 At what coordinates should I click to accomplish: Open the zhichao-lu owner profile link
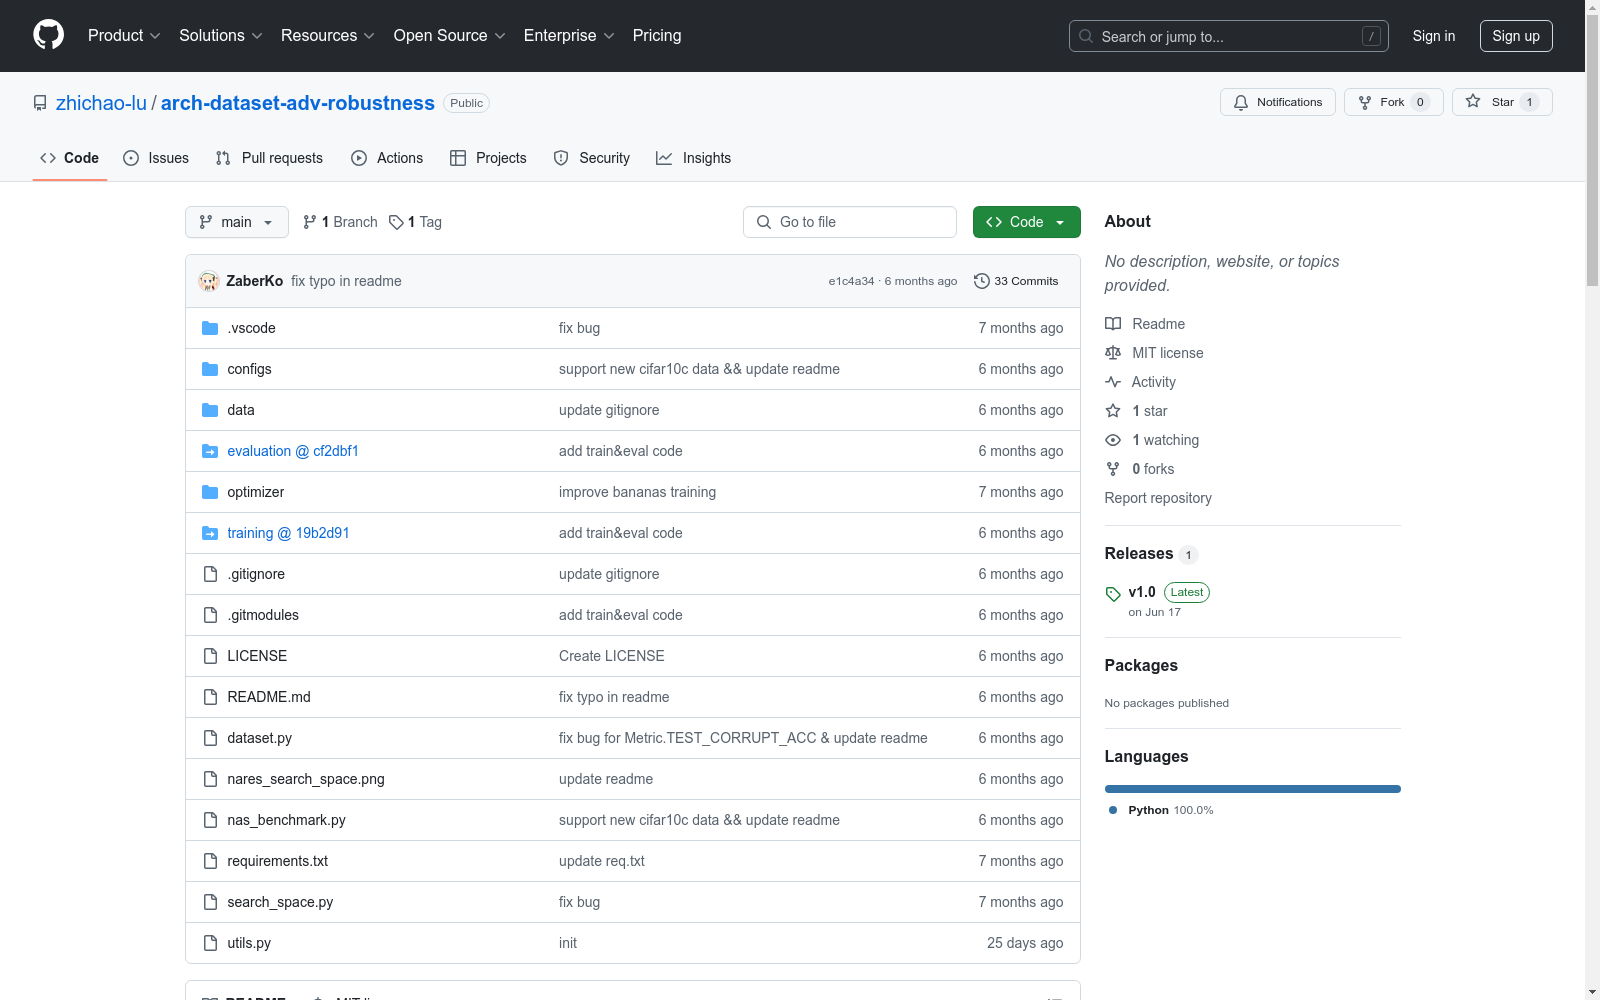click(101, 103)
